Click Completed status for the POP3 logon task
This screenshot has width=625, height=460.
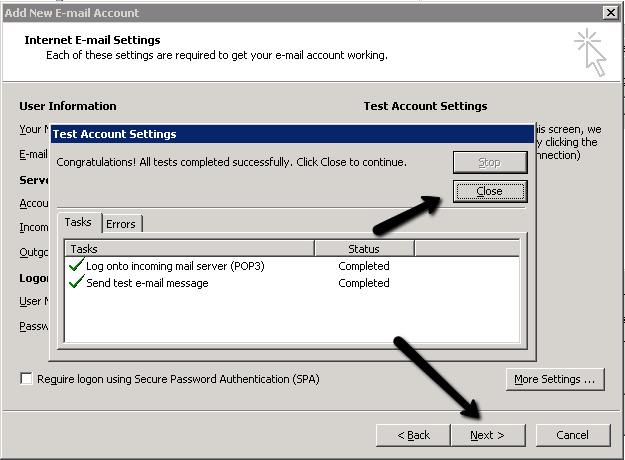coord(364,267)
